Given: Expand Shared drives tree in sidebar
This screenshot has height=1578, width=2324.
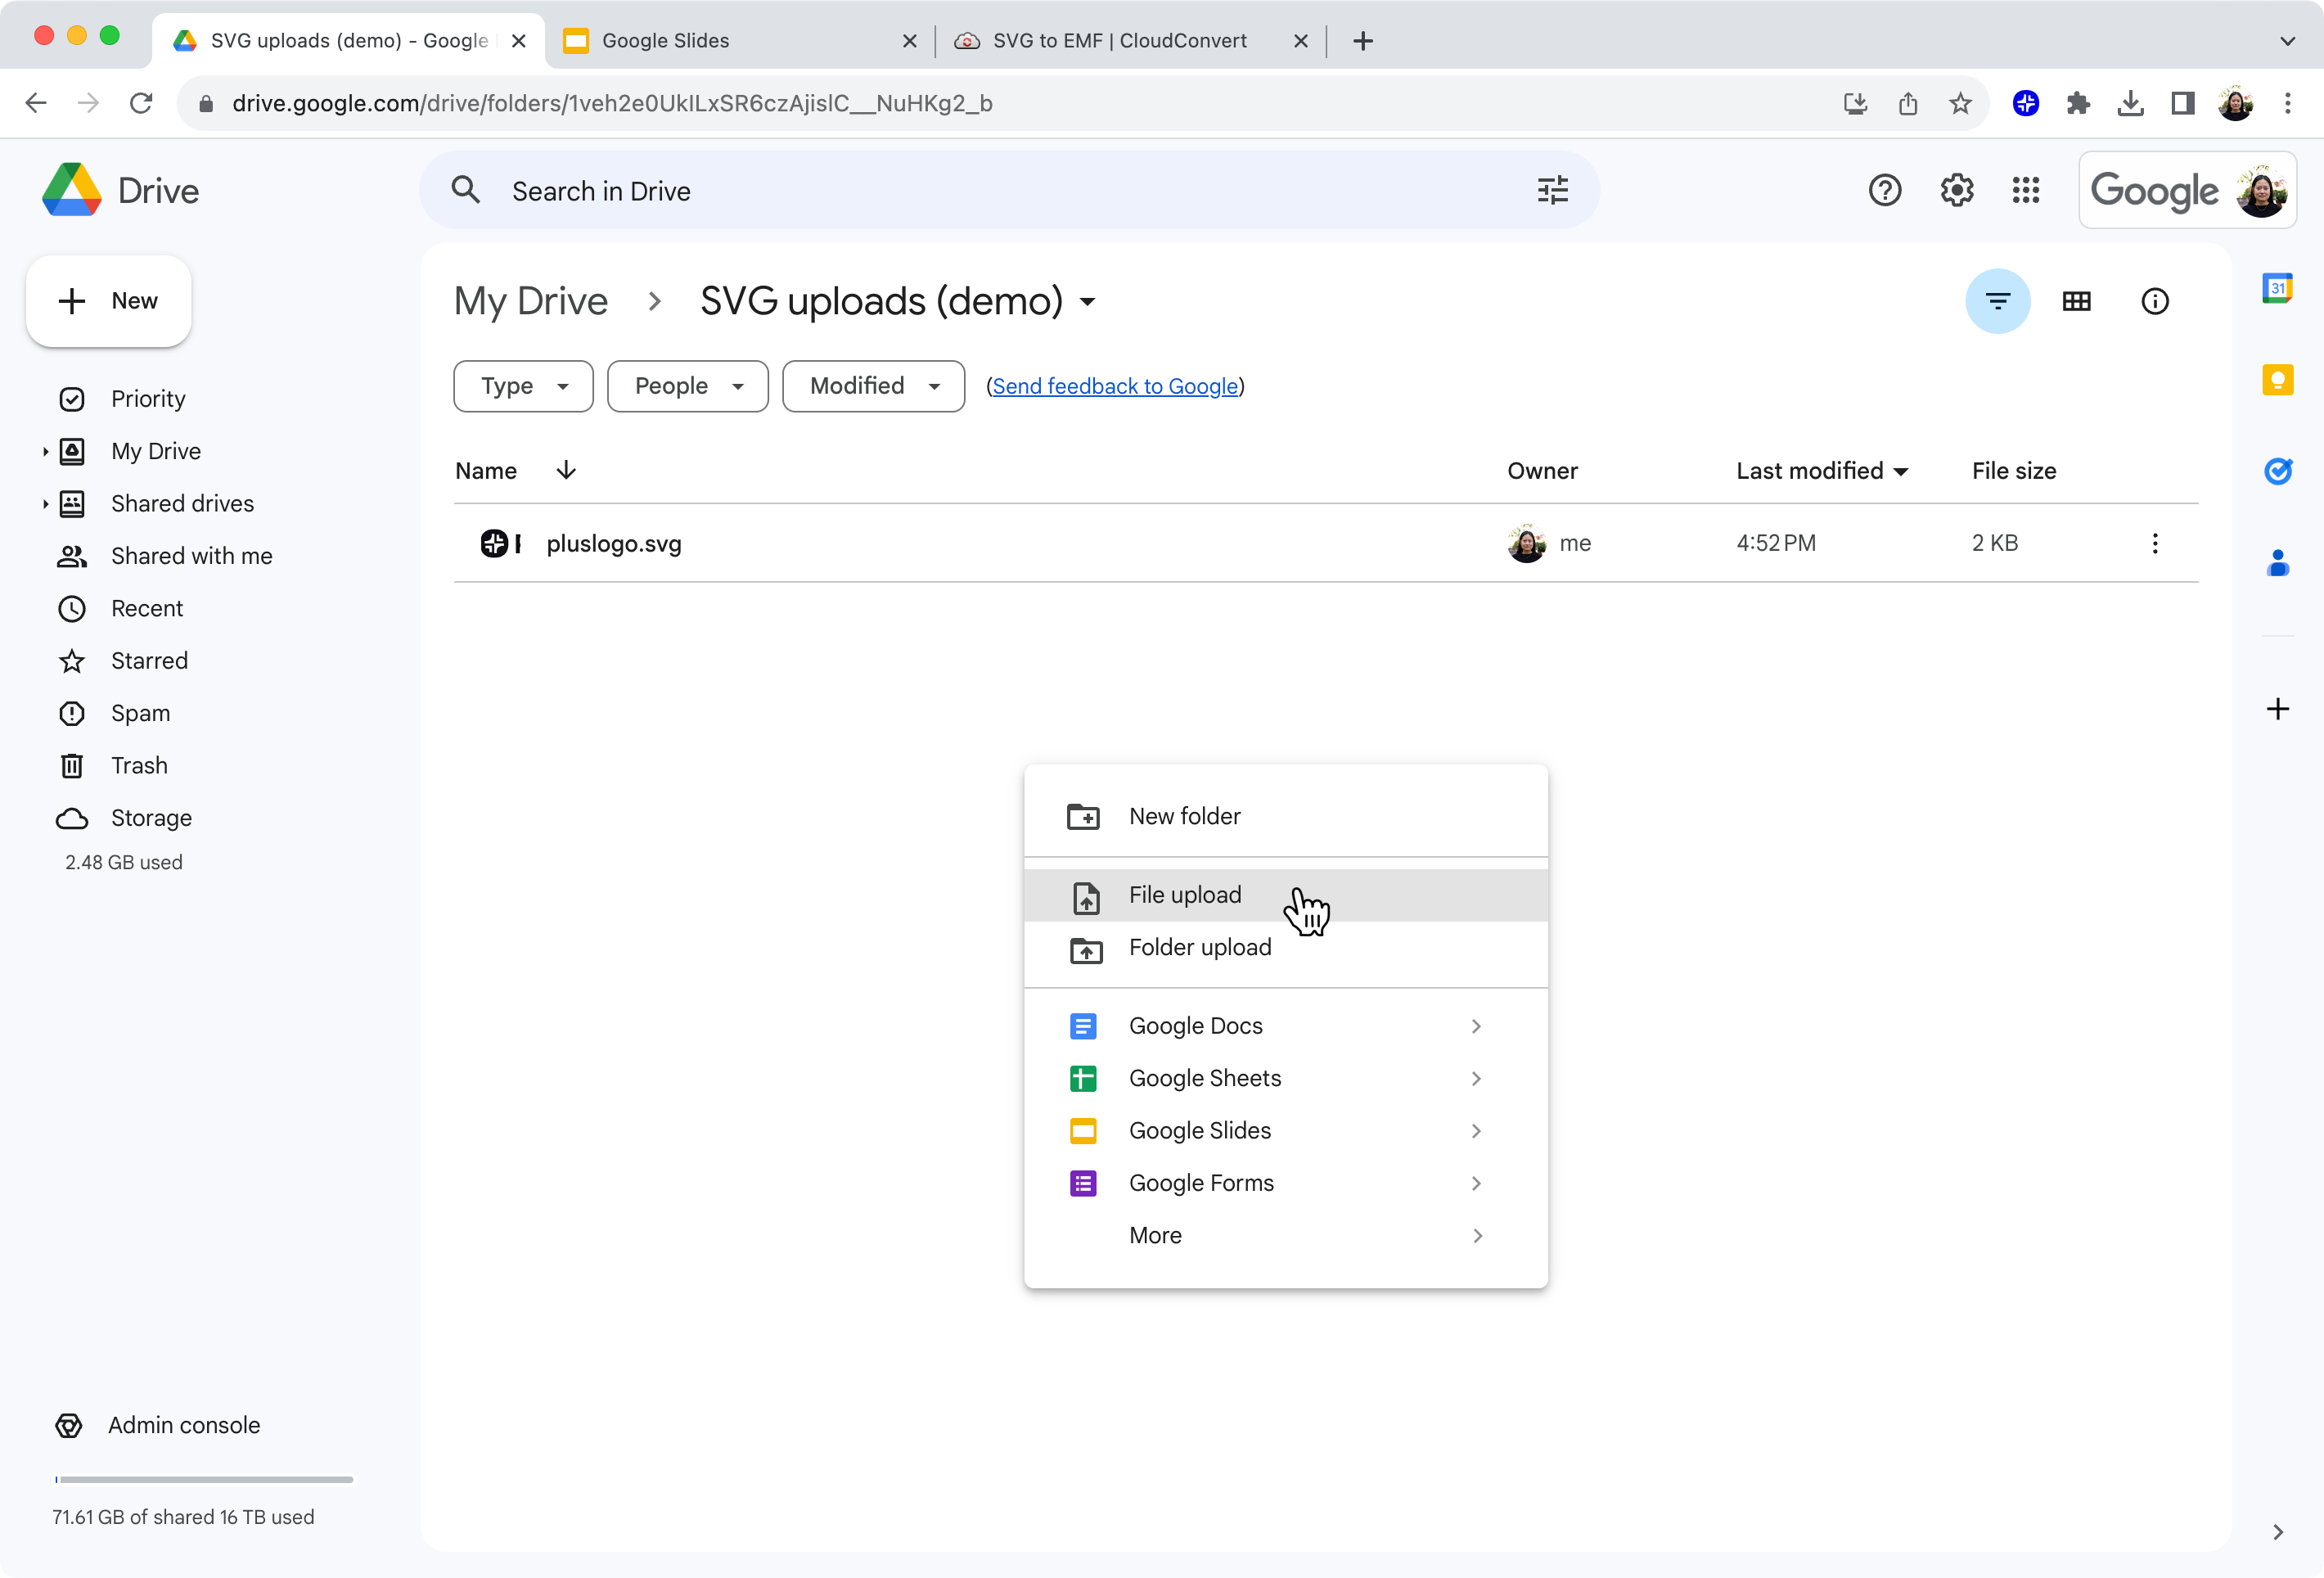Looking at the screenshot, I should coord(45,504).
